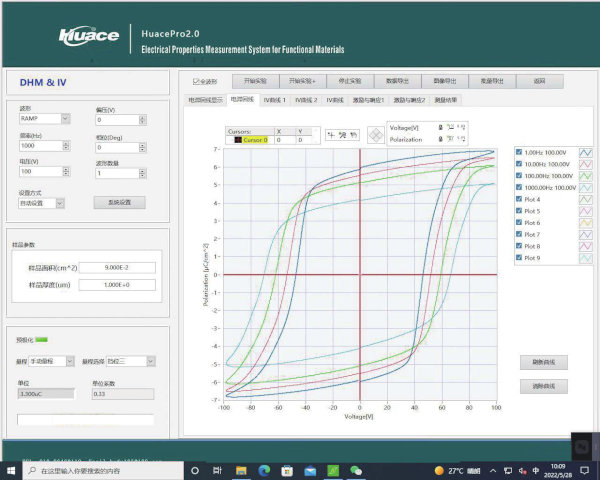The width and height of the screenshot is (600, 480).
Task: Switch to the 电滞回线显示 tab
Action: coord(206,100)
